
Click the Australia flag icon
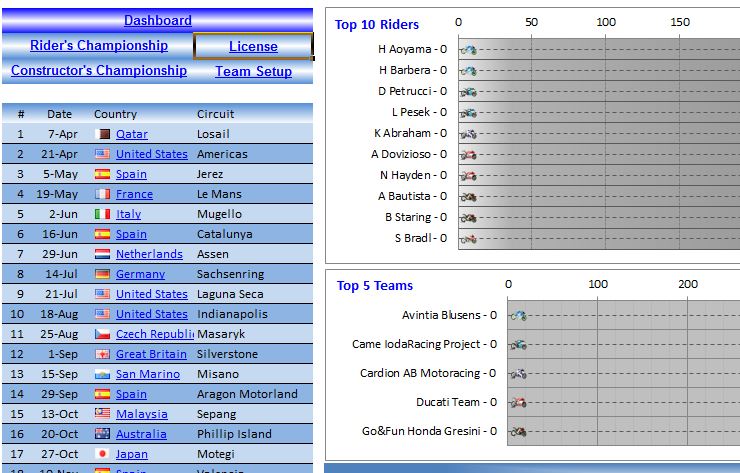tap(102, 434)
